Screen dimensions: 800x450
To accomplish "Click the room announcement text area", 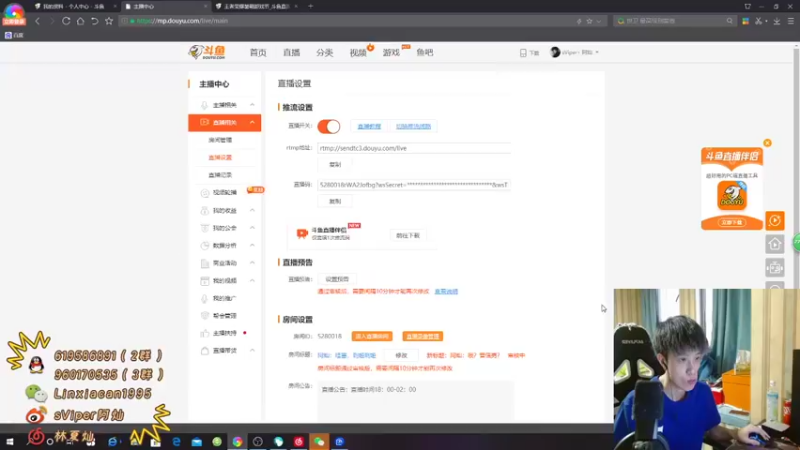I will 415,401.
